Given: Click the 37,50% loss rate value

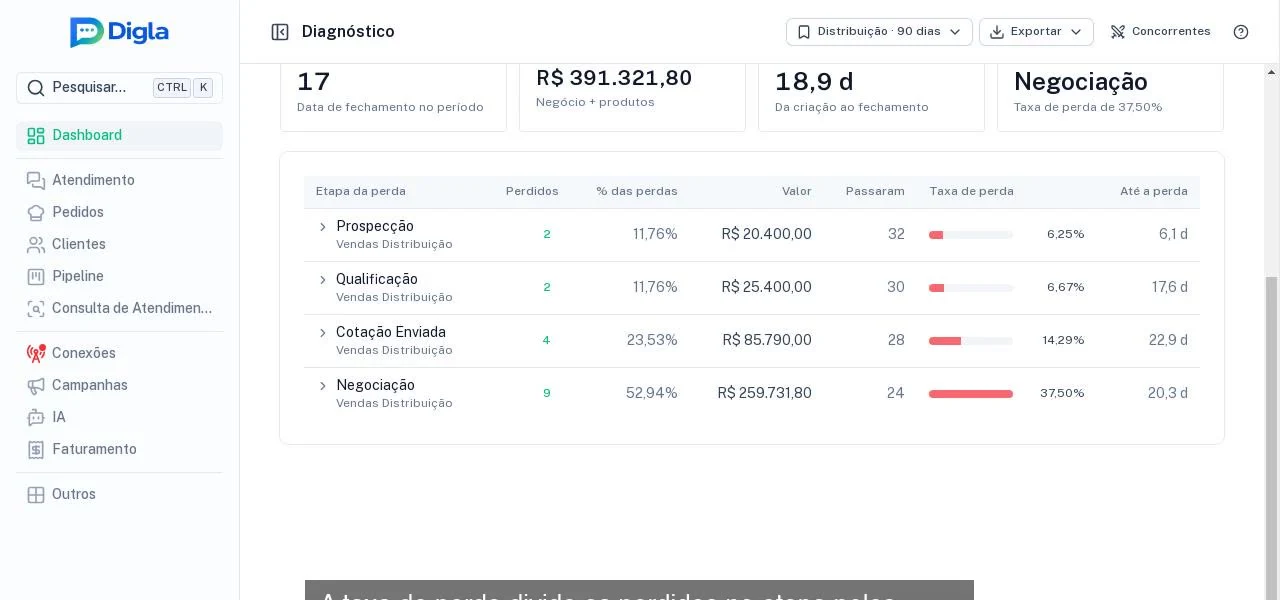Looking at the screenshot, I should (1062, 394).
